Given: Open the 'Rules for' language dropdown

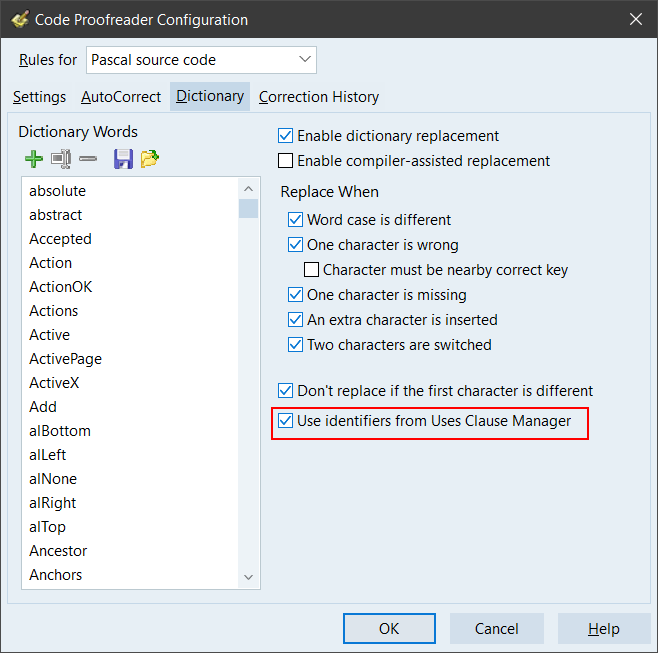Looking at the screenshot, I should click(201, 60).
